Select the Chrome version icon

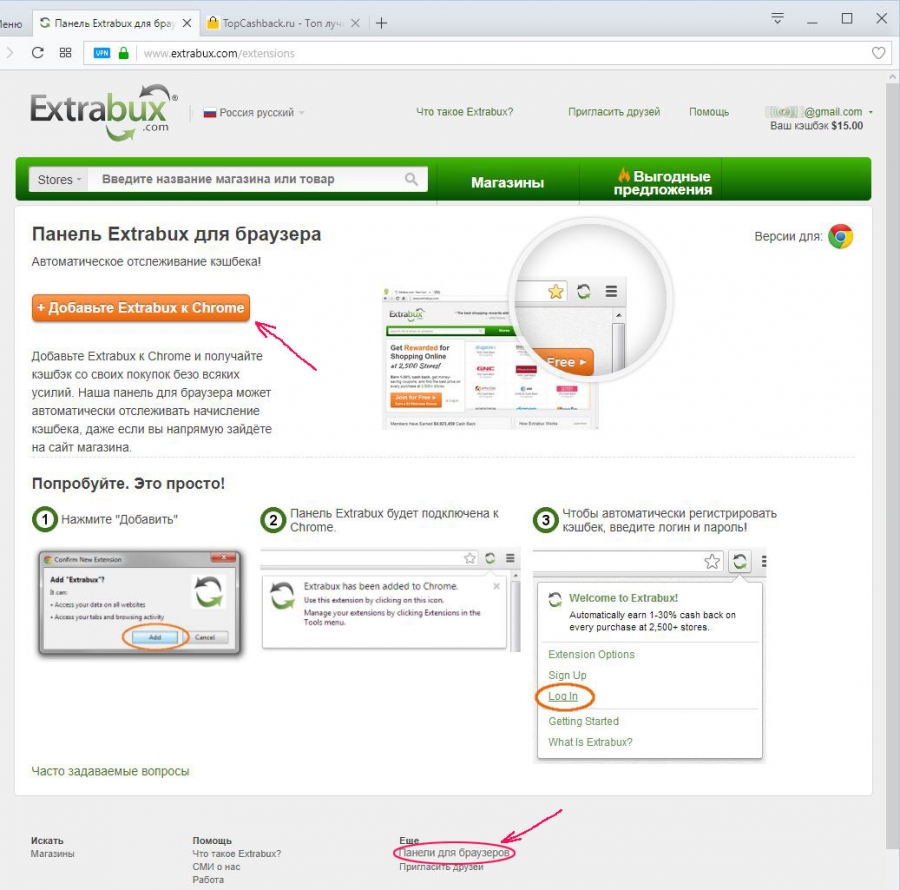[840, 236]
